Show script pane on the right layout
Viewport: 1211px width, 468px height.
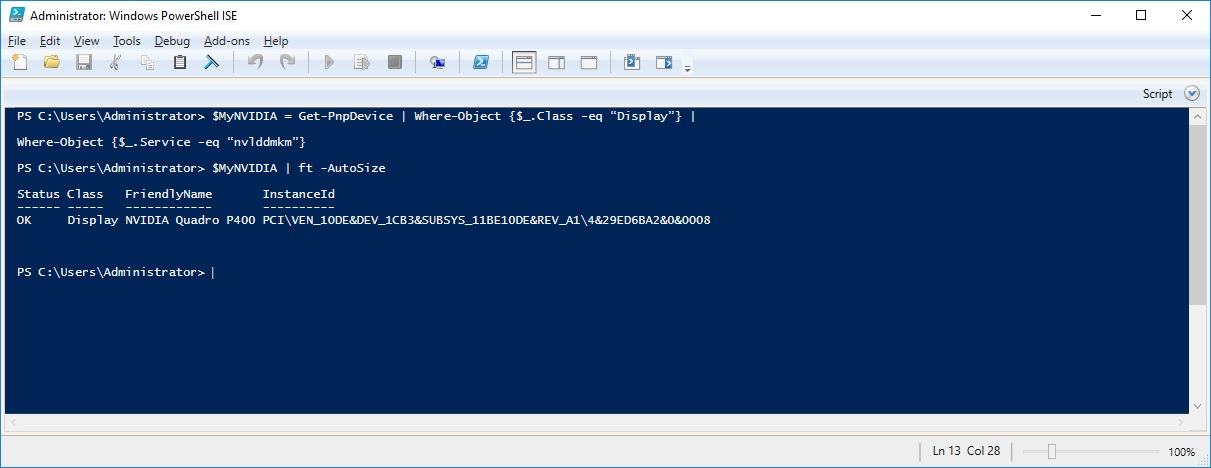tap(557, 63)
